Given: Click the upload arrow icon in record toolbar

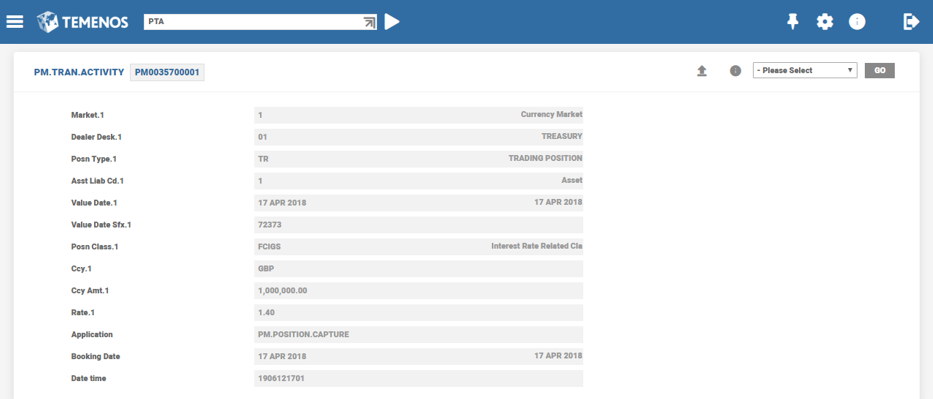Looking at the screenshot, I should 702,71.
